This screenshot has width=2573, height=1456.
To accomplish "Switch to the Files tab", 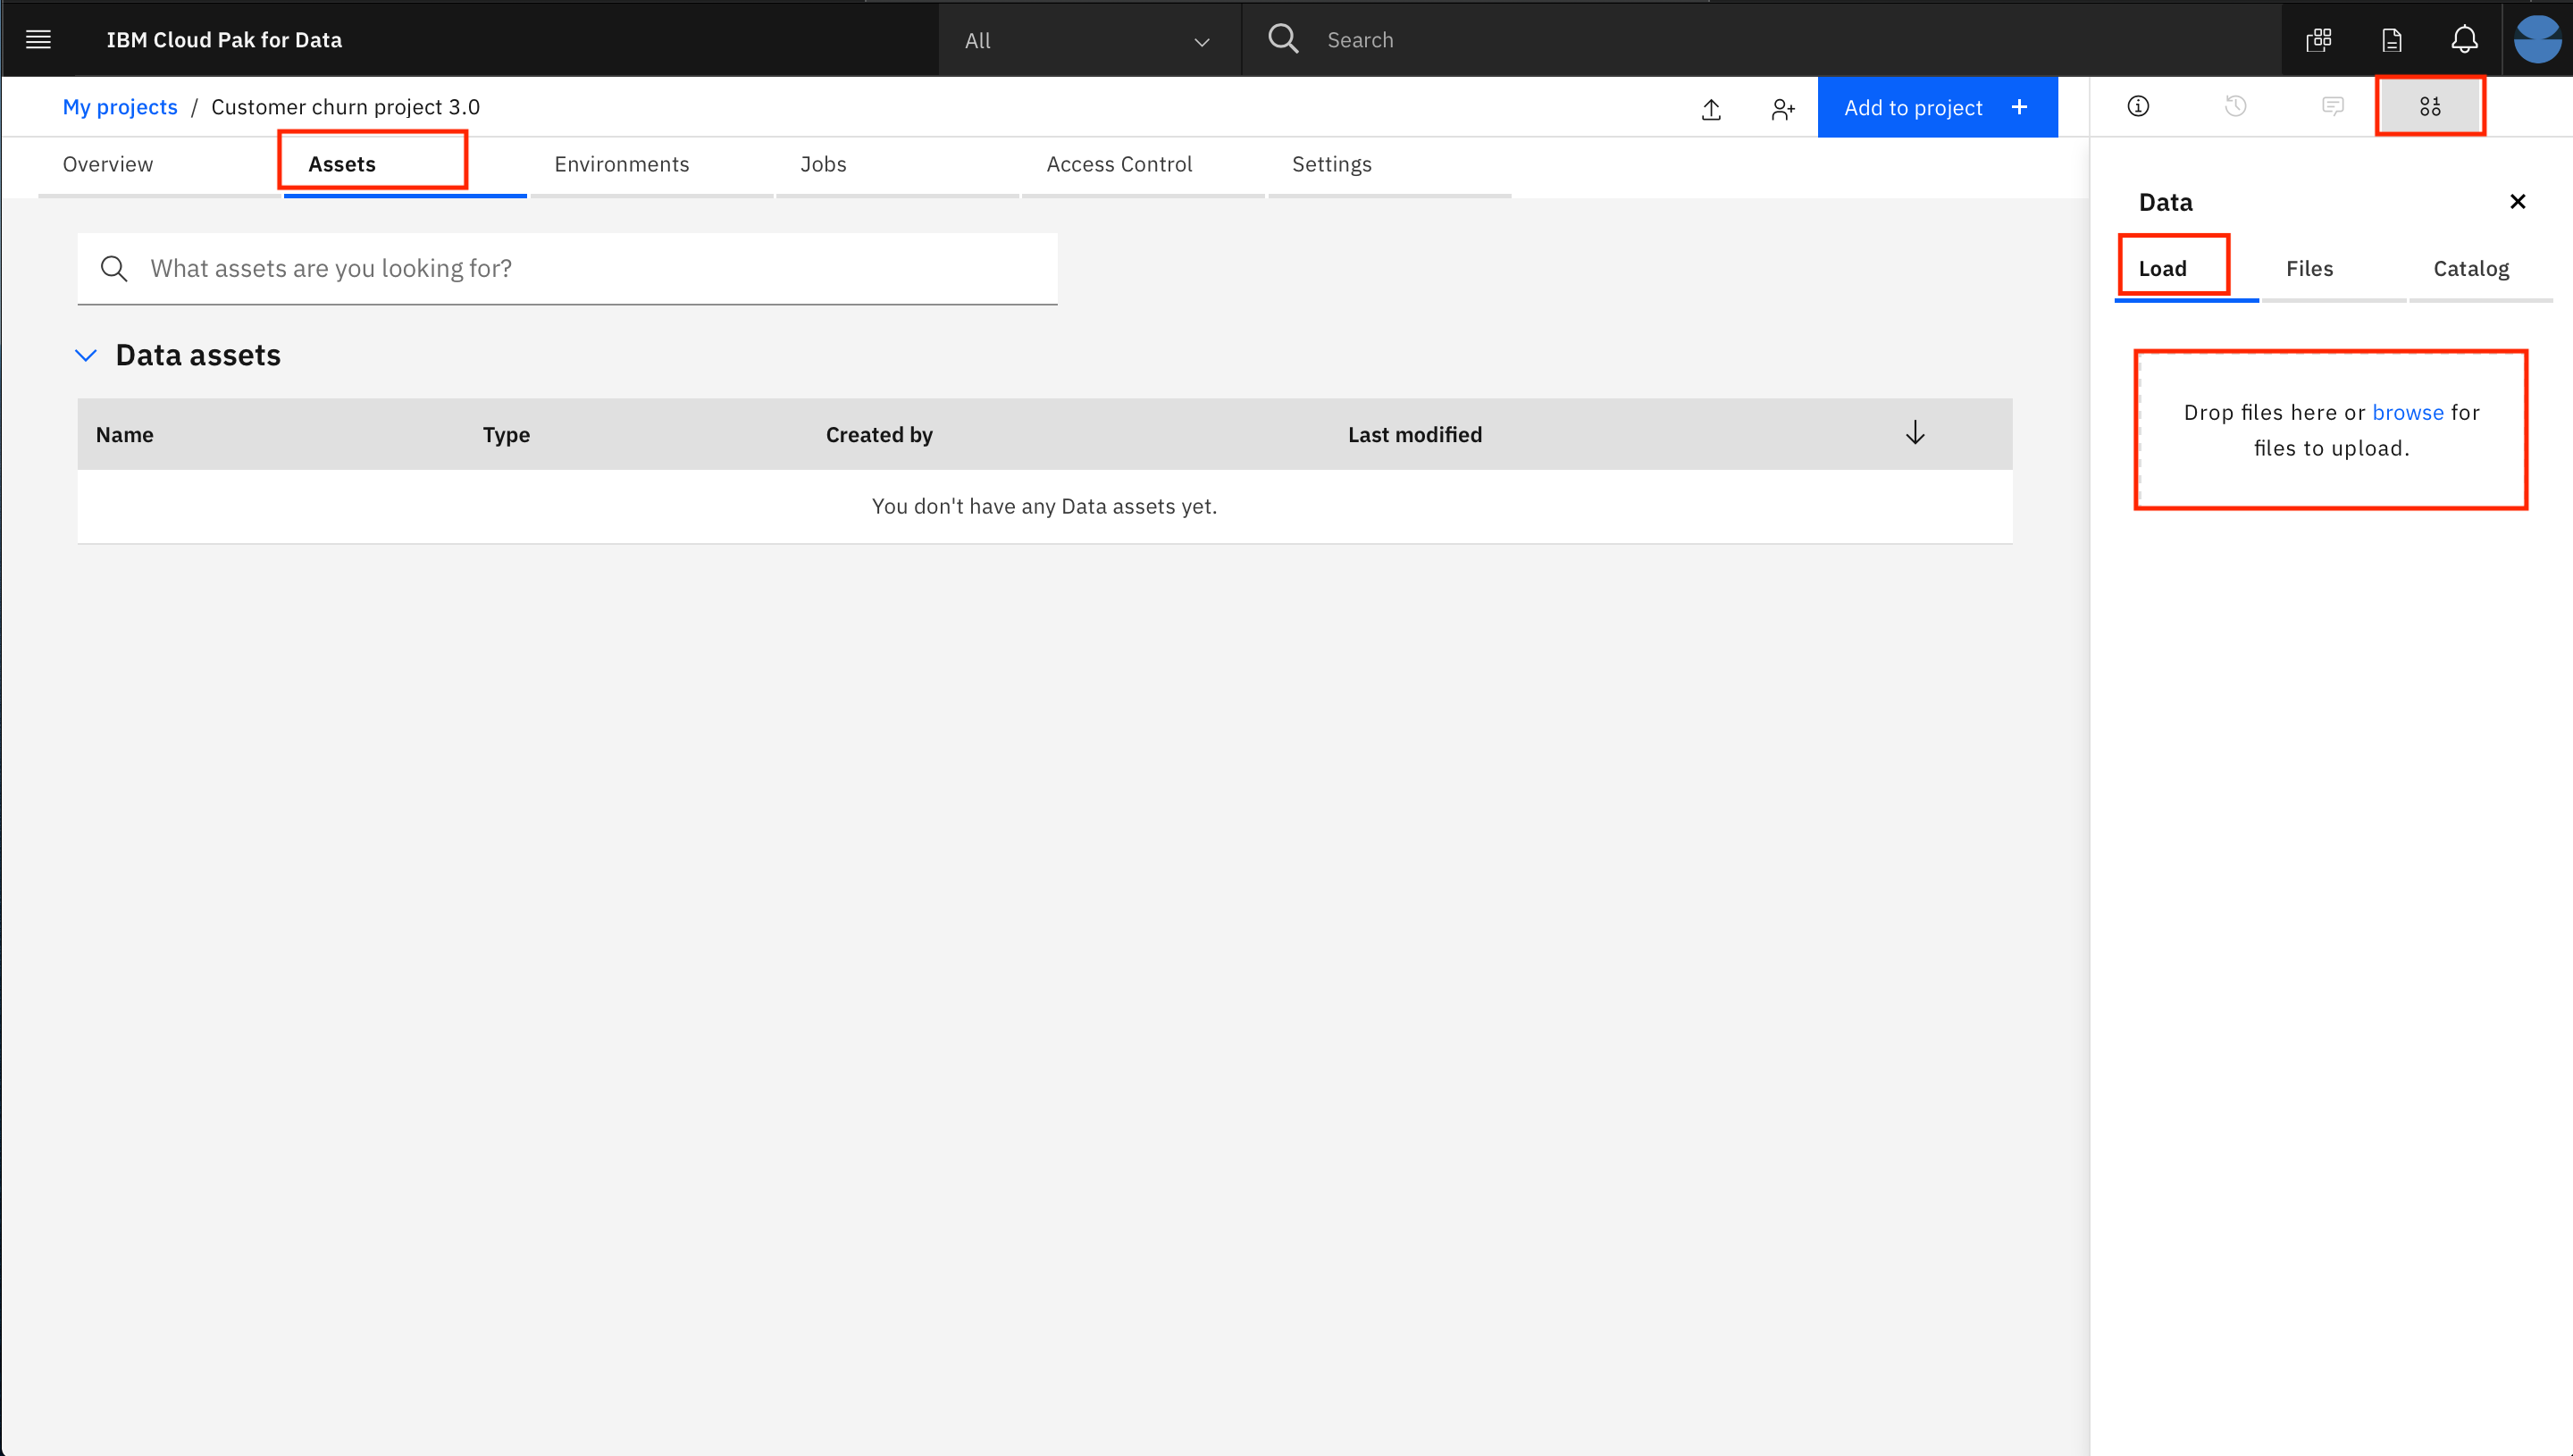I will tap(2309, 267).
